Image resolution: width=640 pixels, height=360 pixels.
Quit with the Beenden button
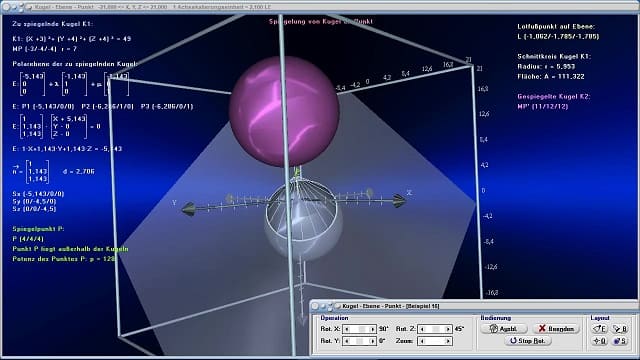point(556,329)
